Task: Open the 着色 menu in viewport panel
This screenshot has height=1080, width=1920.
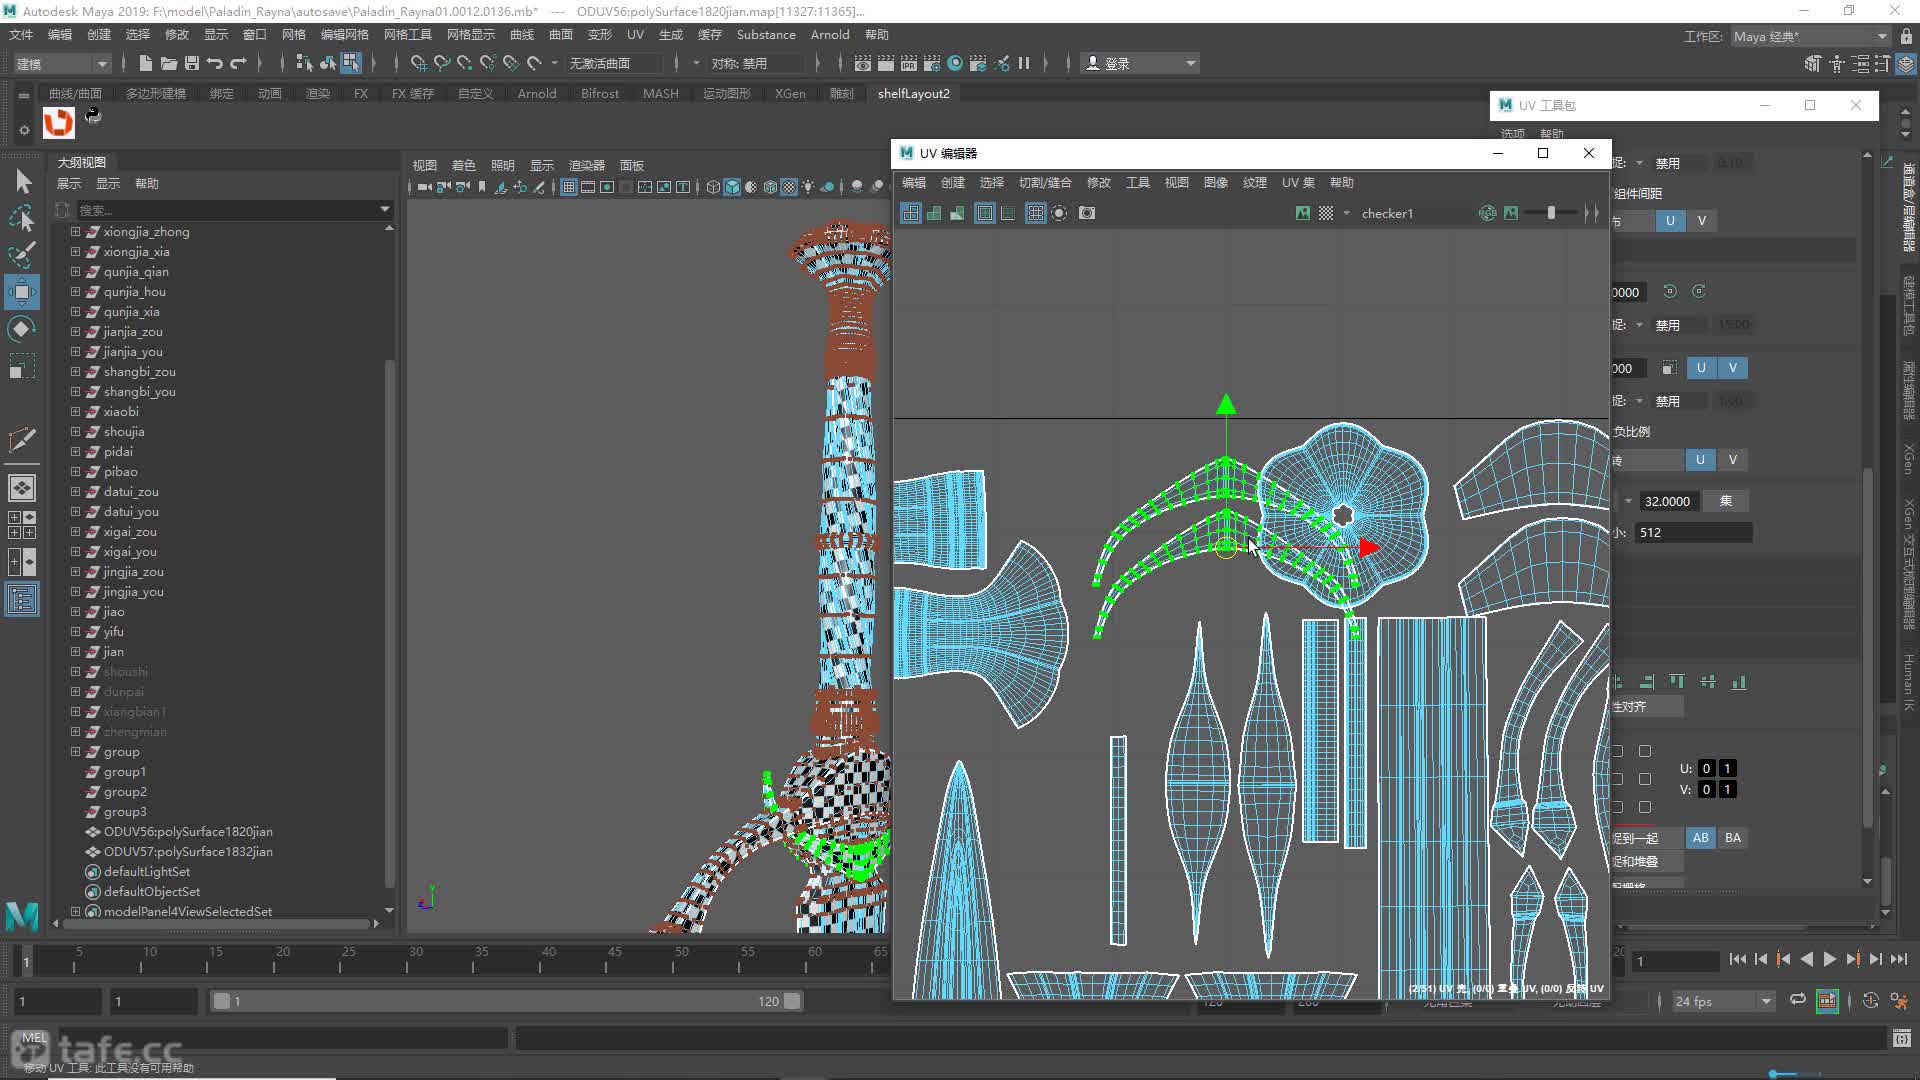Action: pos(464,165)
